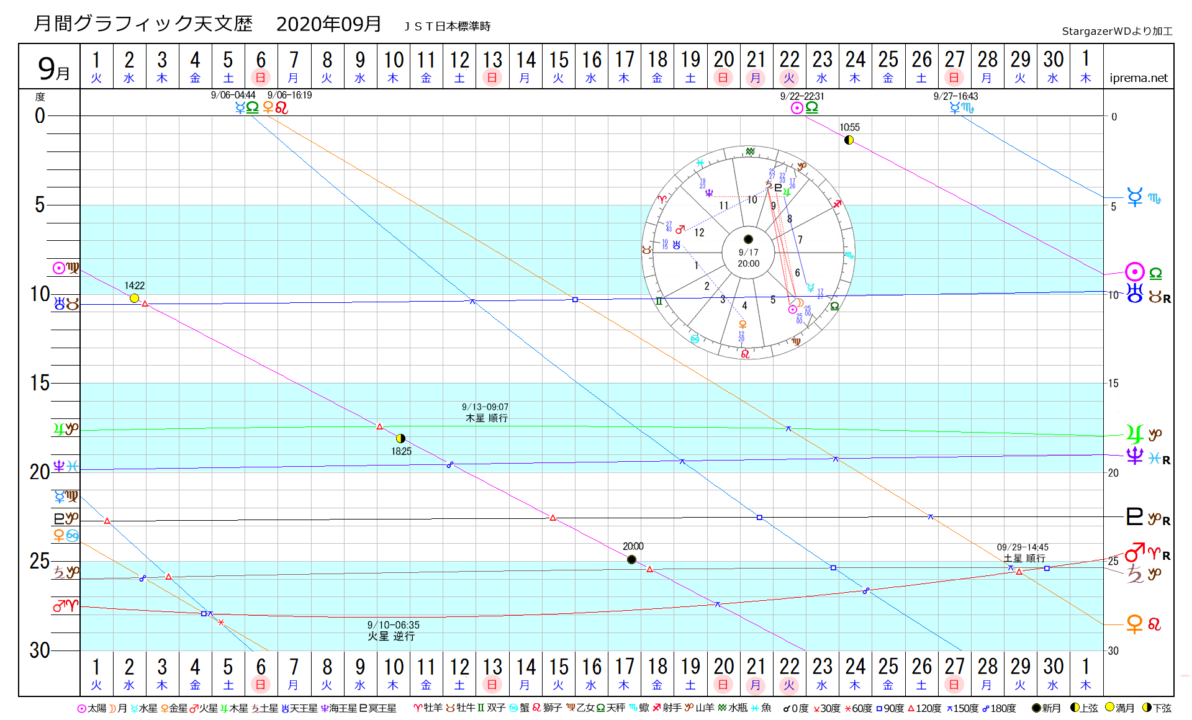The image size is (1192, 720).
Task: Select the 09/29-14:45 土星 順行 event label
Action: pos(1022,553)
